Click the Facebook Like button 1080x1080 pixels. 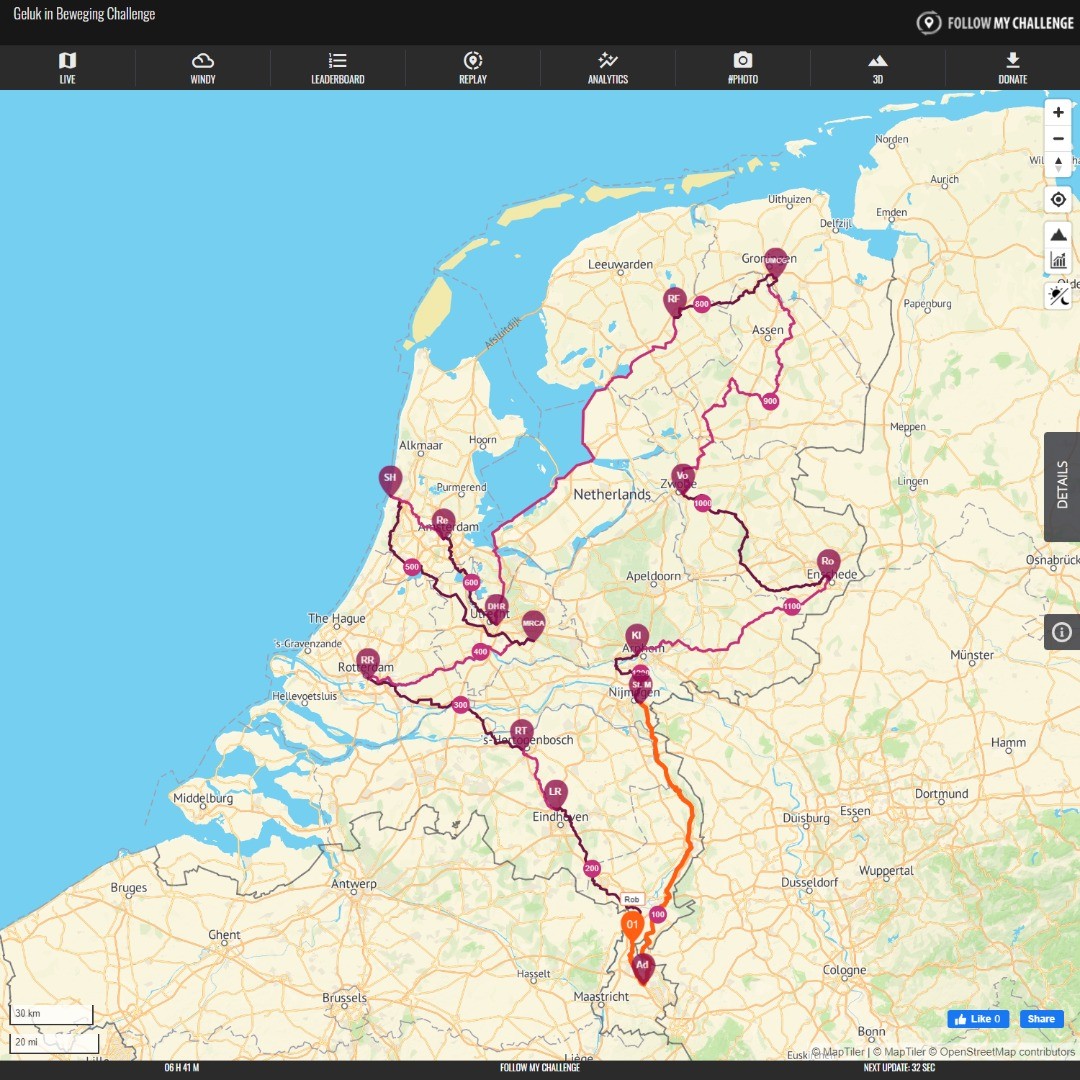[x=977, y=1018]
